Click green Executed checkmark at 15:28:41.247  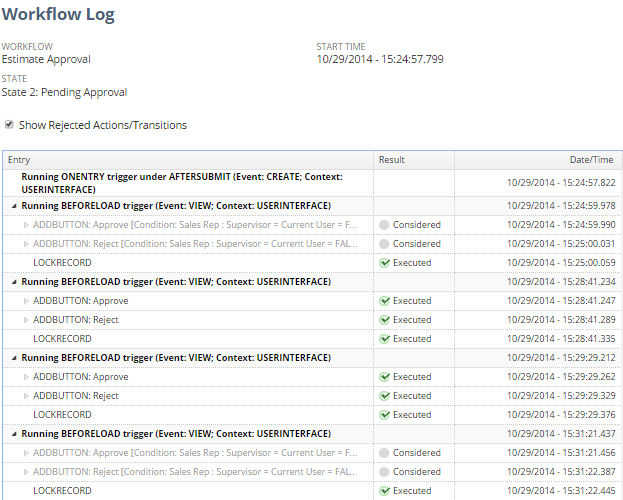384,301
